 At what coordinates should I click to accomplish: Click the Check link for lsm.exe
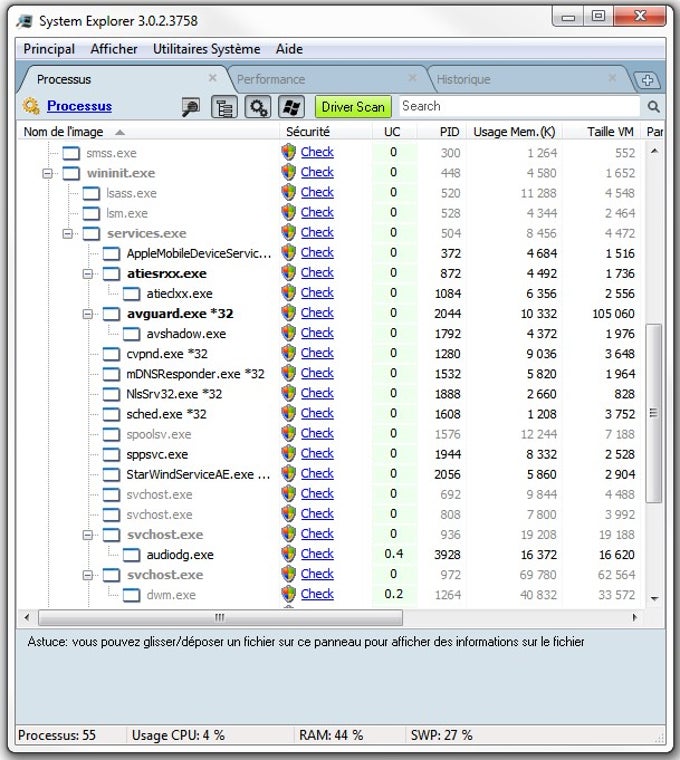point(317,212)
